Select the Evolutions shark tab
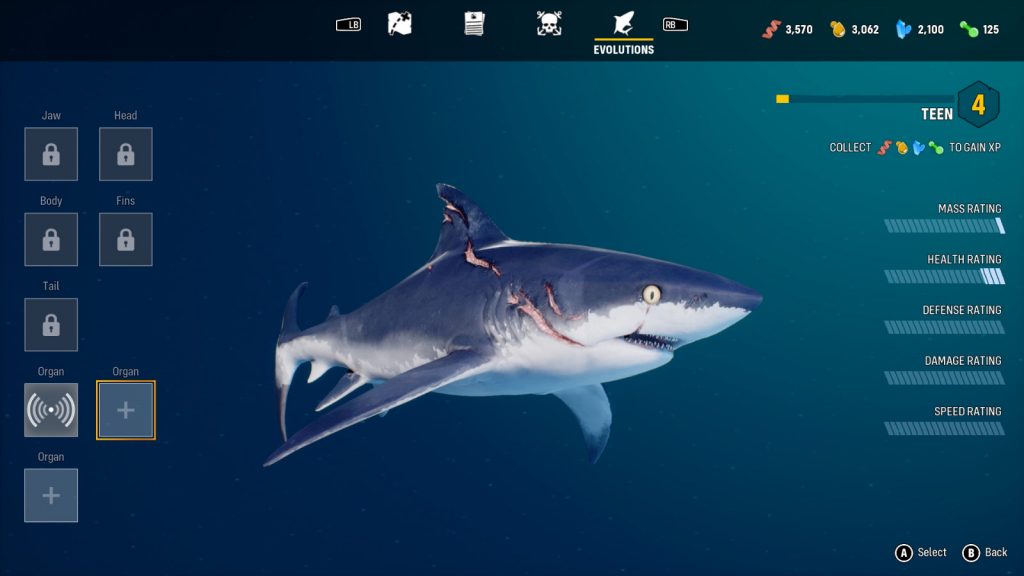 [623, 24]
